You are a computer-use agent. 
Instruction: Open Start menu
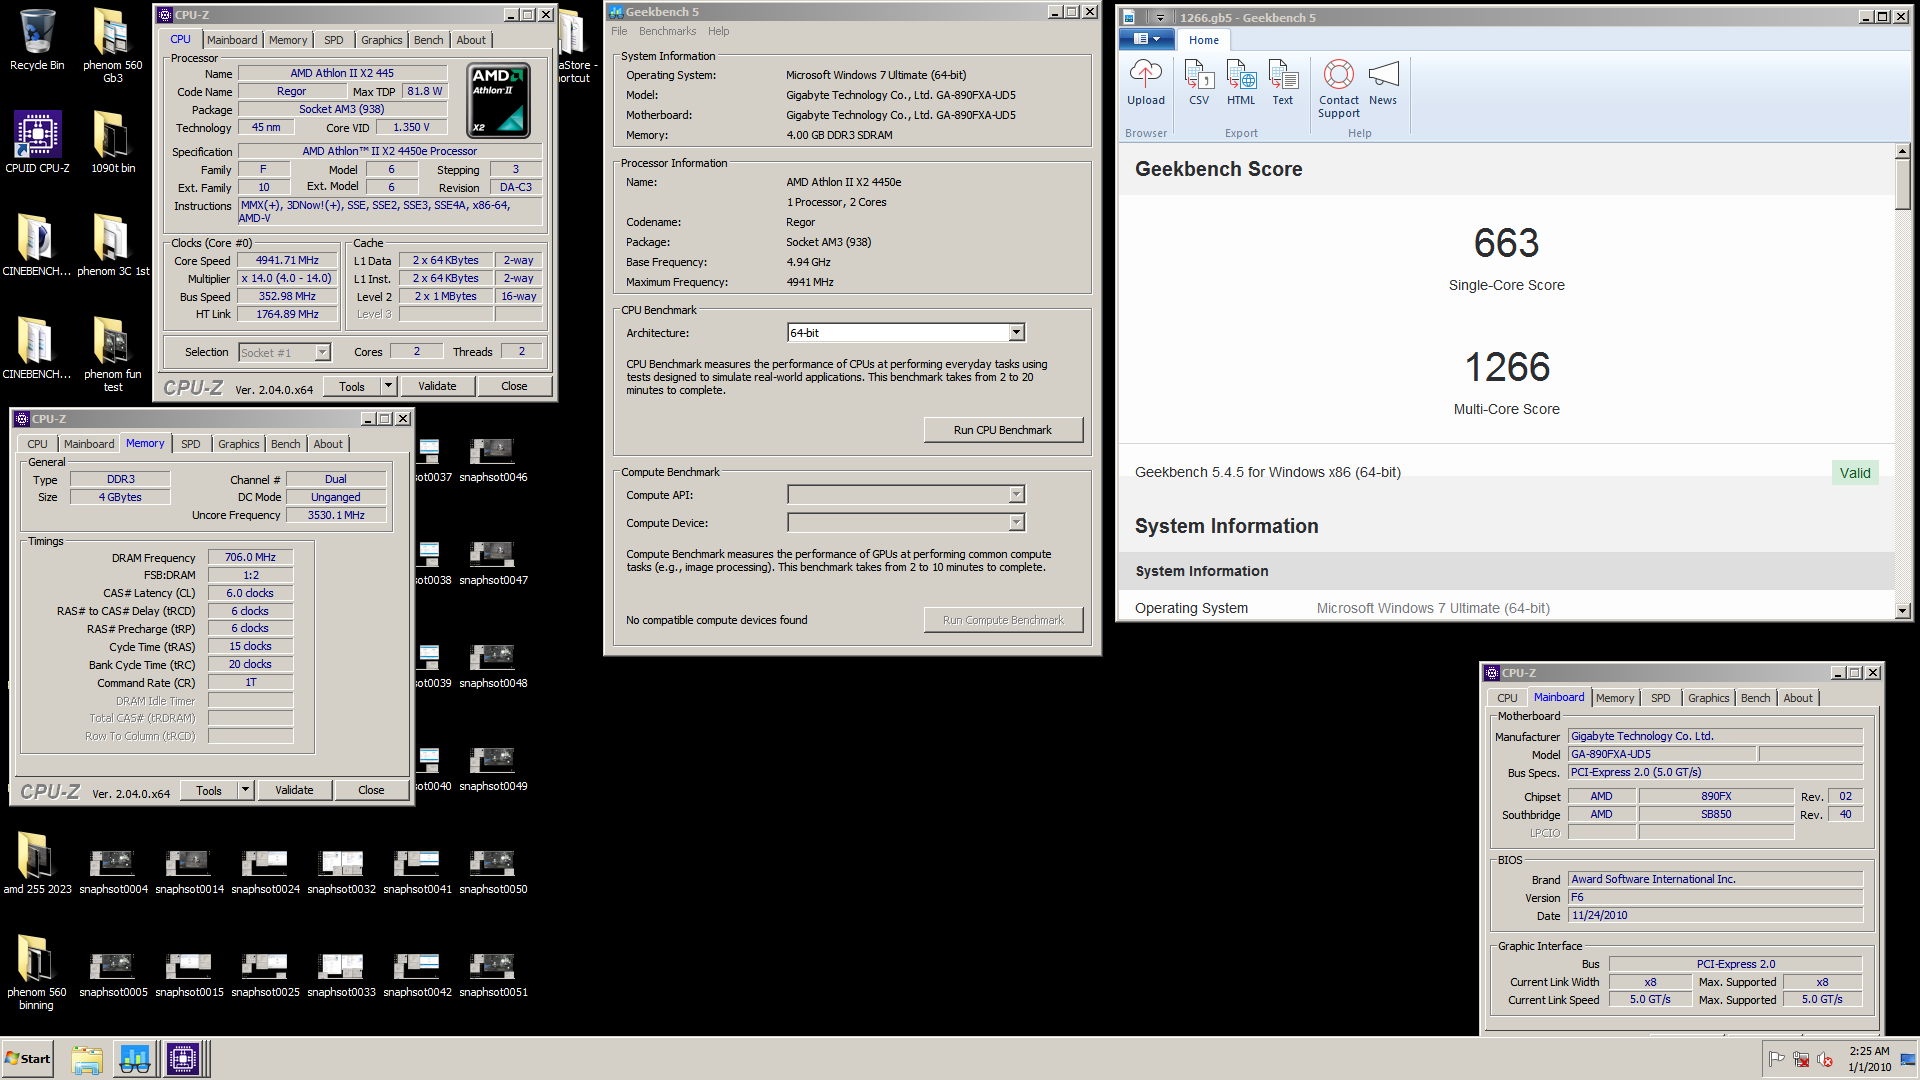pyautogui.click(x=28, y=1059)
